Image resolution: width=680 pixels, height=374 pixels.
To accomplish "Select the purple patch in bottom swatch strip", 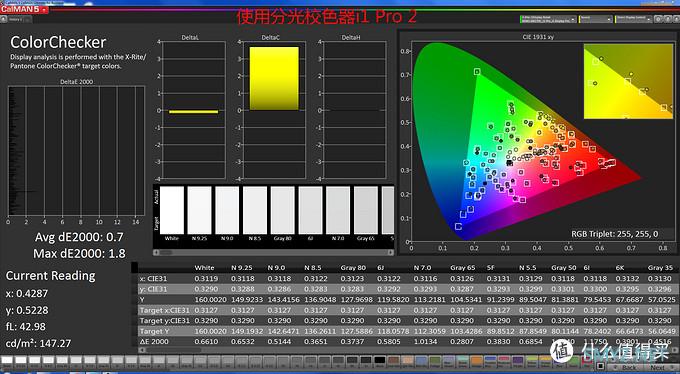I will (x=518, y=360).
